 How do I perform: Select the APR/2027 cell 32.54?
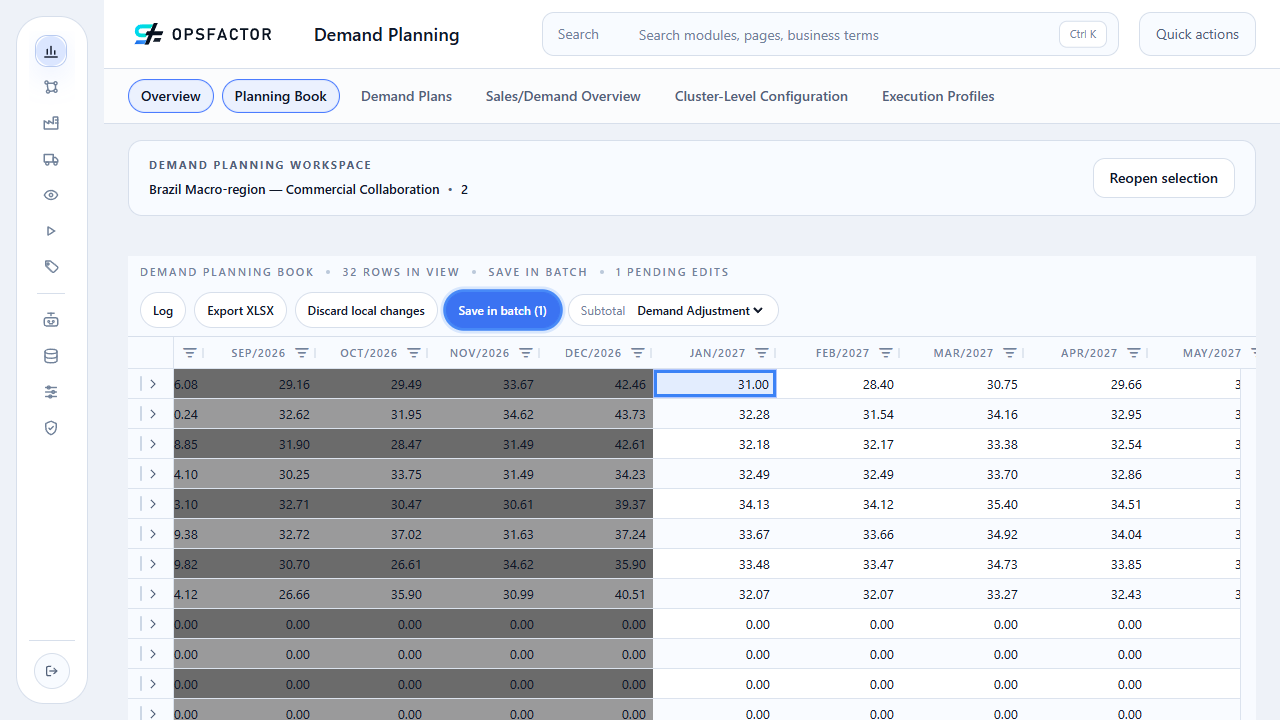[1087, 444]
